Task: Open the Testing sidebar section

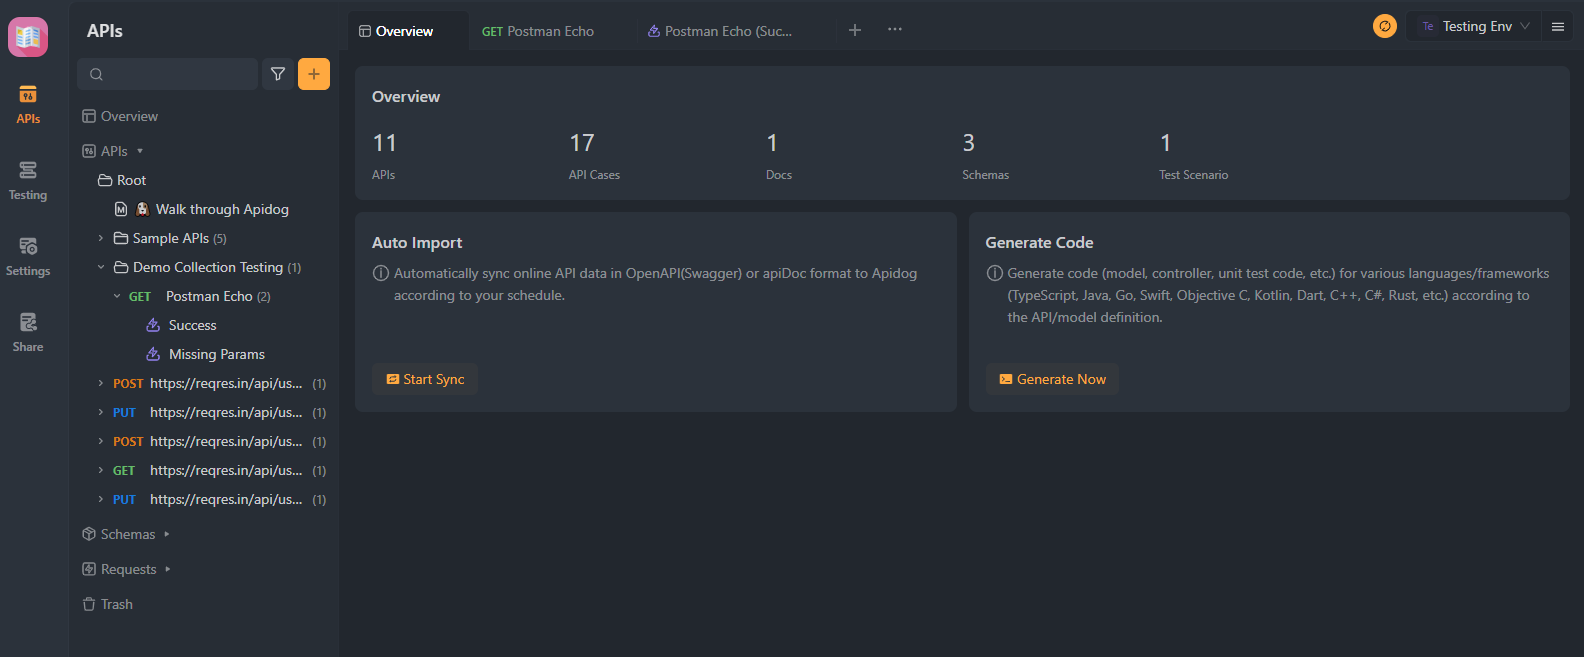Action: [28, 181]
